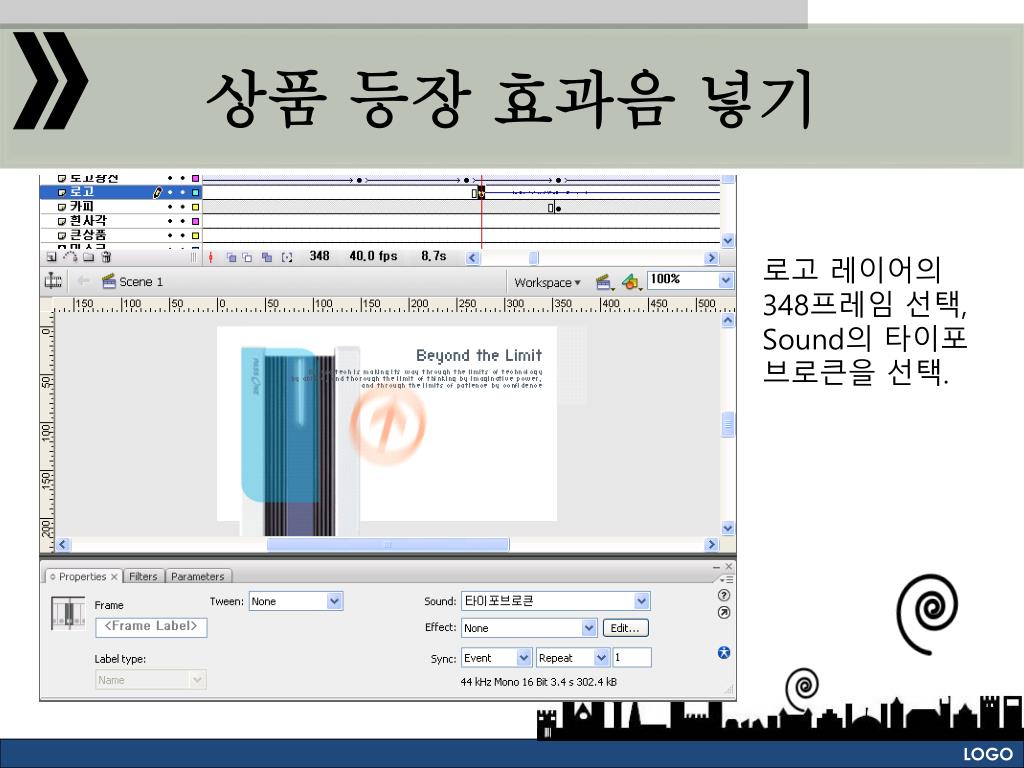Open the Label type Name dropdown

[x=150, y=680]
